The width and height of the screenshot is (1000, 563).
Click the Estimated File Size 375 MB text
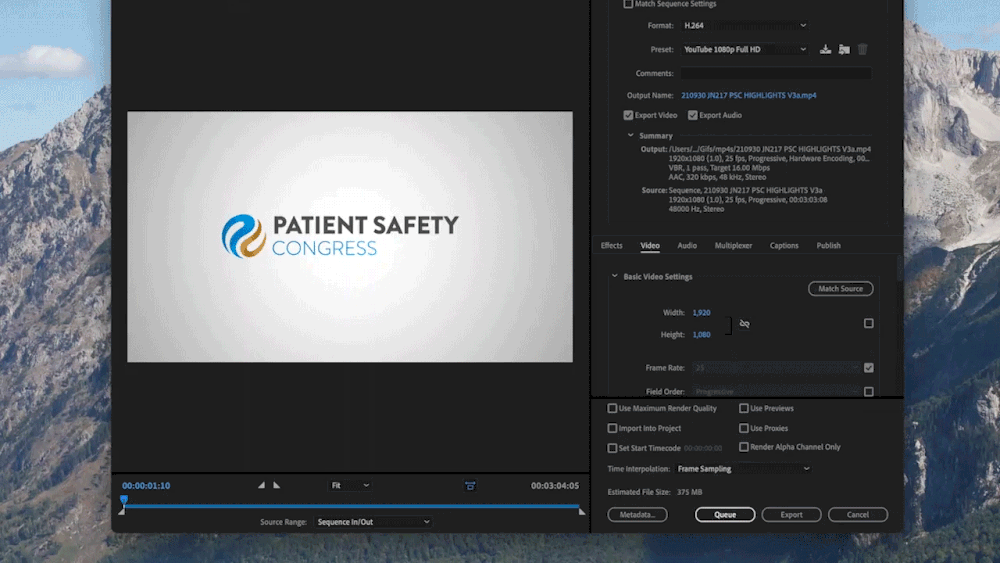[655, 492]
